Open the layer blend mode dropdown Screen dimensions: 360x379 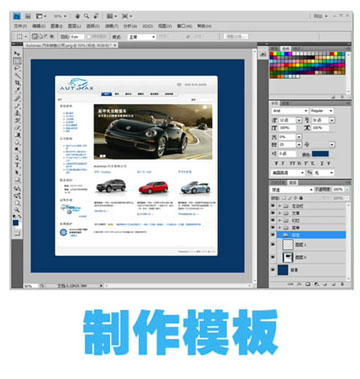click(x=292, y=189)
